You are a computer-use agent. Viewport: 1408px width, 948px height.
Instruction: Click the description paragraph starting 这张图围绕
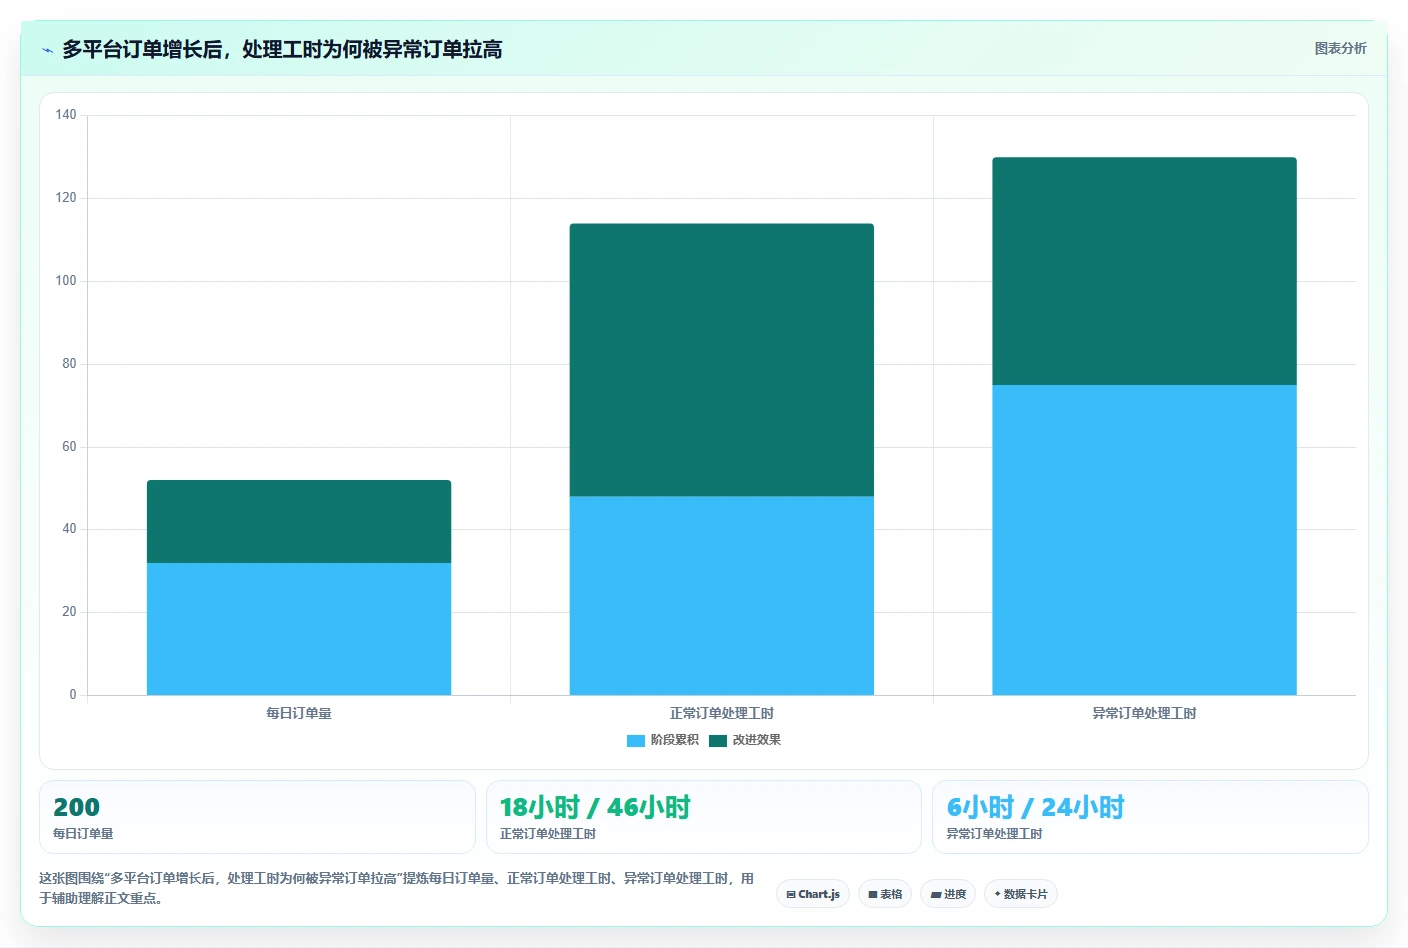coord(397,888)
